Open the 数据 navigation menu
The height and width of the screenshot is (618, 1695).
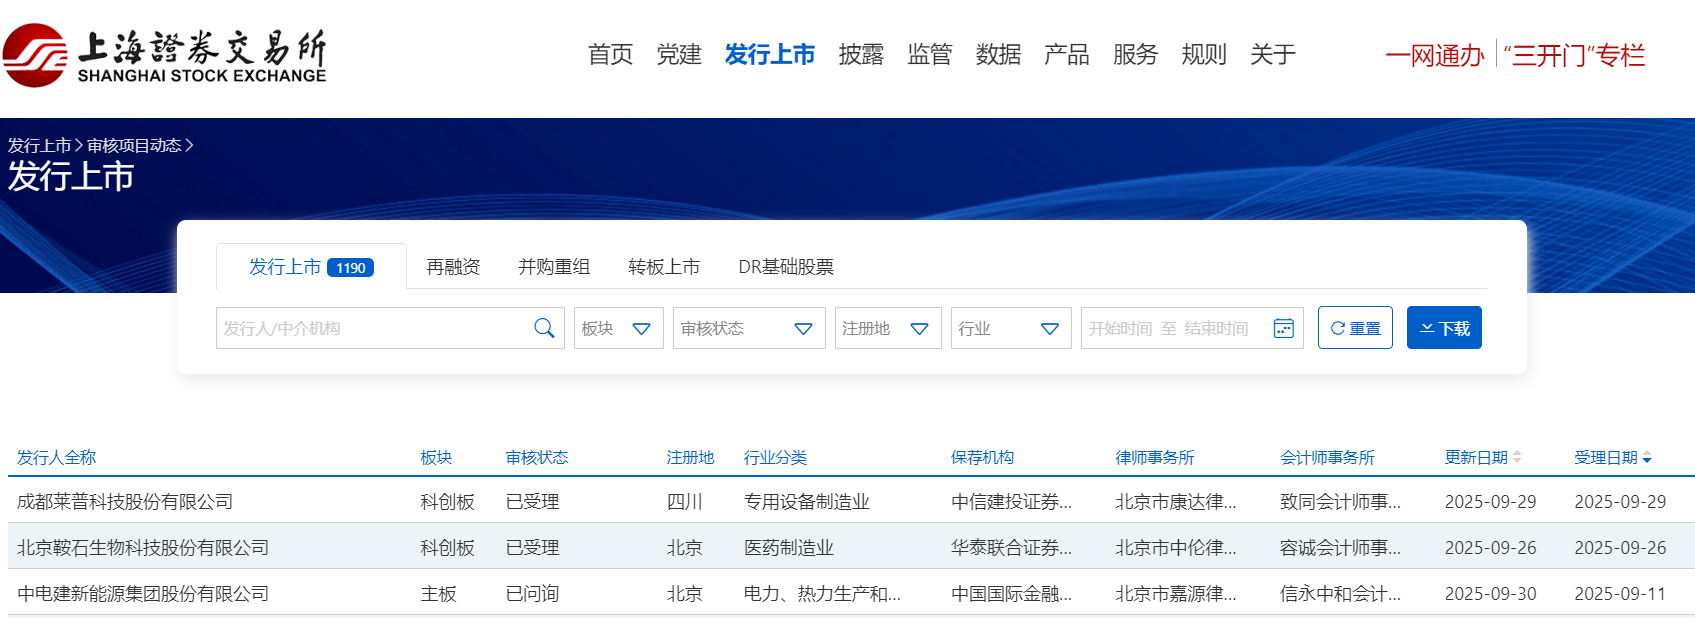[x=998, y=55]
